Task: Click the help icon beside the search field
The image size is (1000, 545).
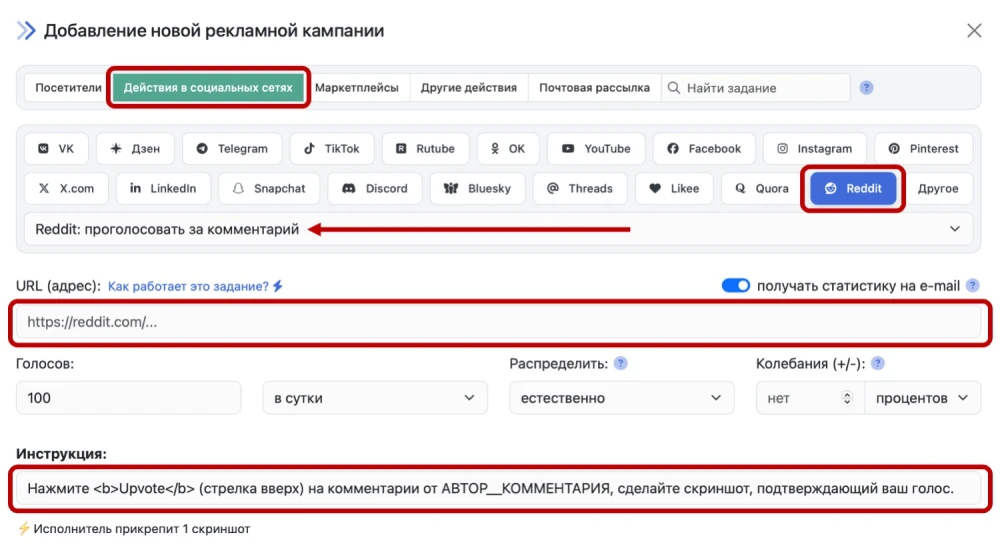Action: click(867, 88)
